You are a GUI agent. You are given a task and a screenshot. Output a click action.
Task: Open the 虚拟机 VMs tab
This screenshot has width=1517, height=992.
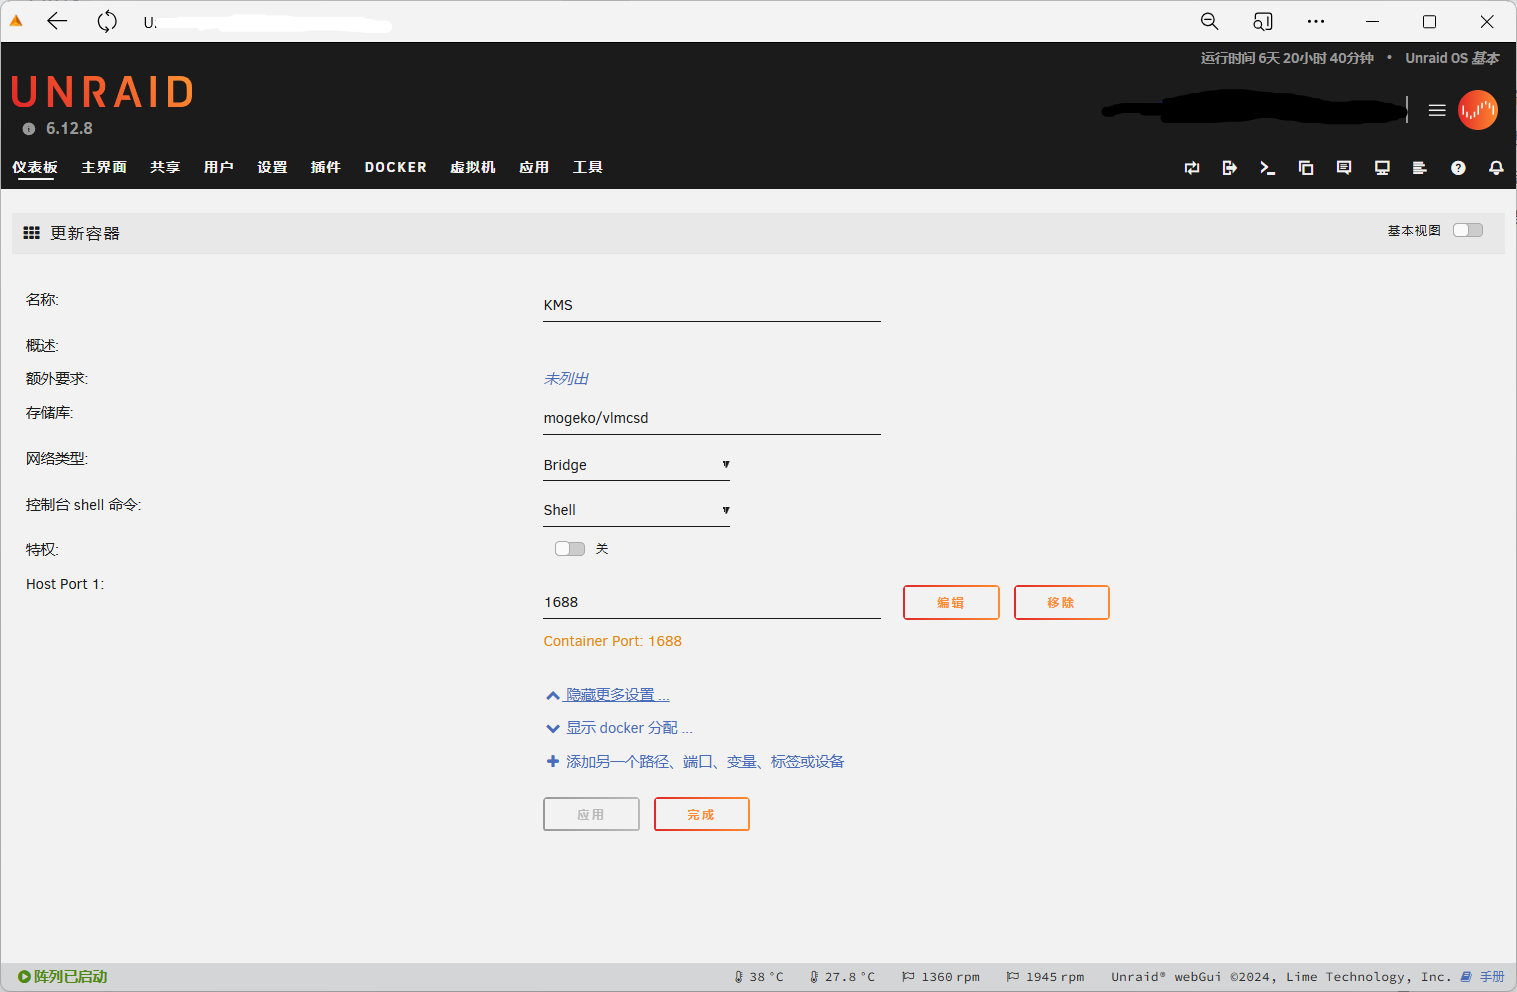tap(473, 167)
